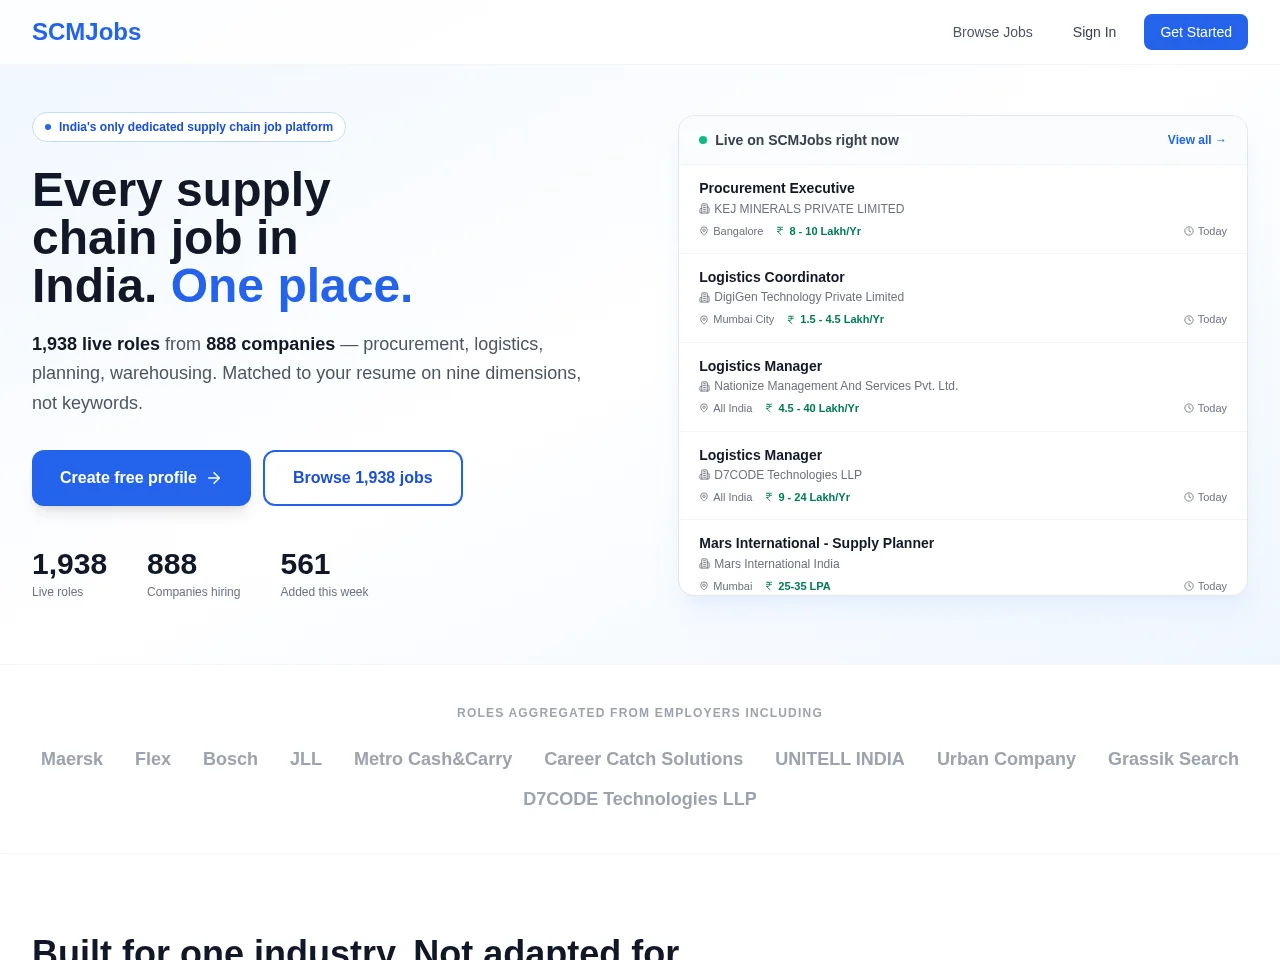Click the building icon beside Nationize Management And Services

704,386
